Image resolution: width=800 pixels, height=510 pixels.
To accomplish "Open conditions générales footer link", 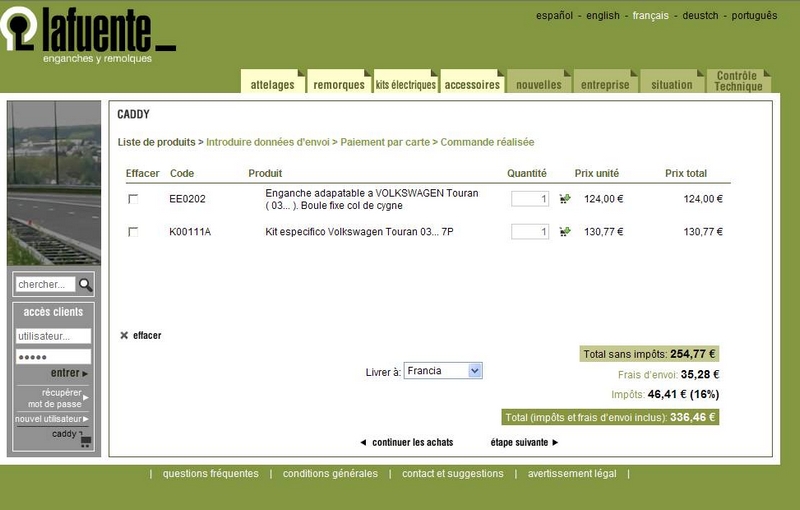I will pos(330,473).
